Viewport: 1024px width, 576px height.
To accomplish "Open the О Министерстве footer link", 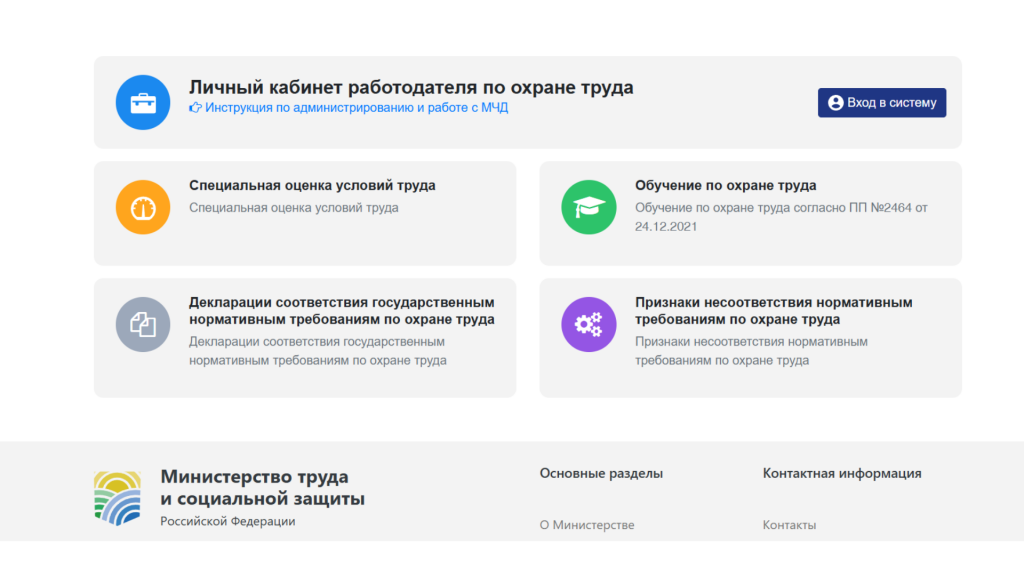I will pos(586,525).
